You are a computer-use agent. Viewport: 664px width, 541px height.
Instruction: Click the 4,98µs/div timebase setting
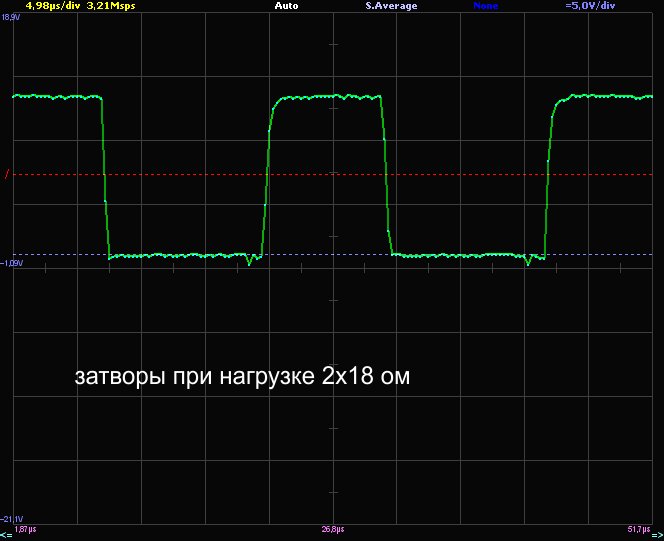[x=53, y=6]
